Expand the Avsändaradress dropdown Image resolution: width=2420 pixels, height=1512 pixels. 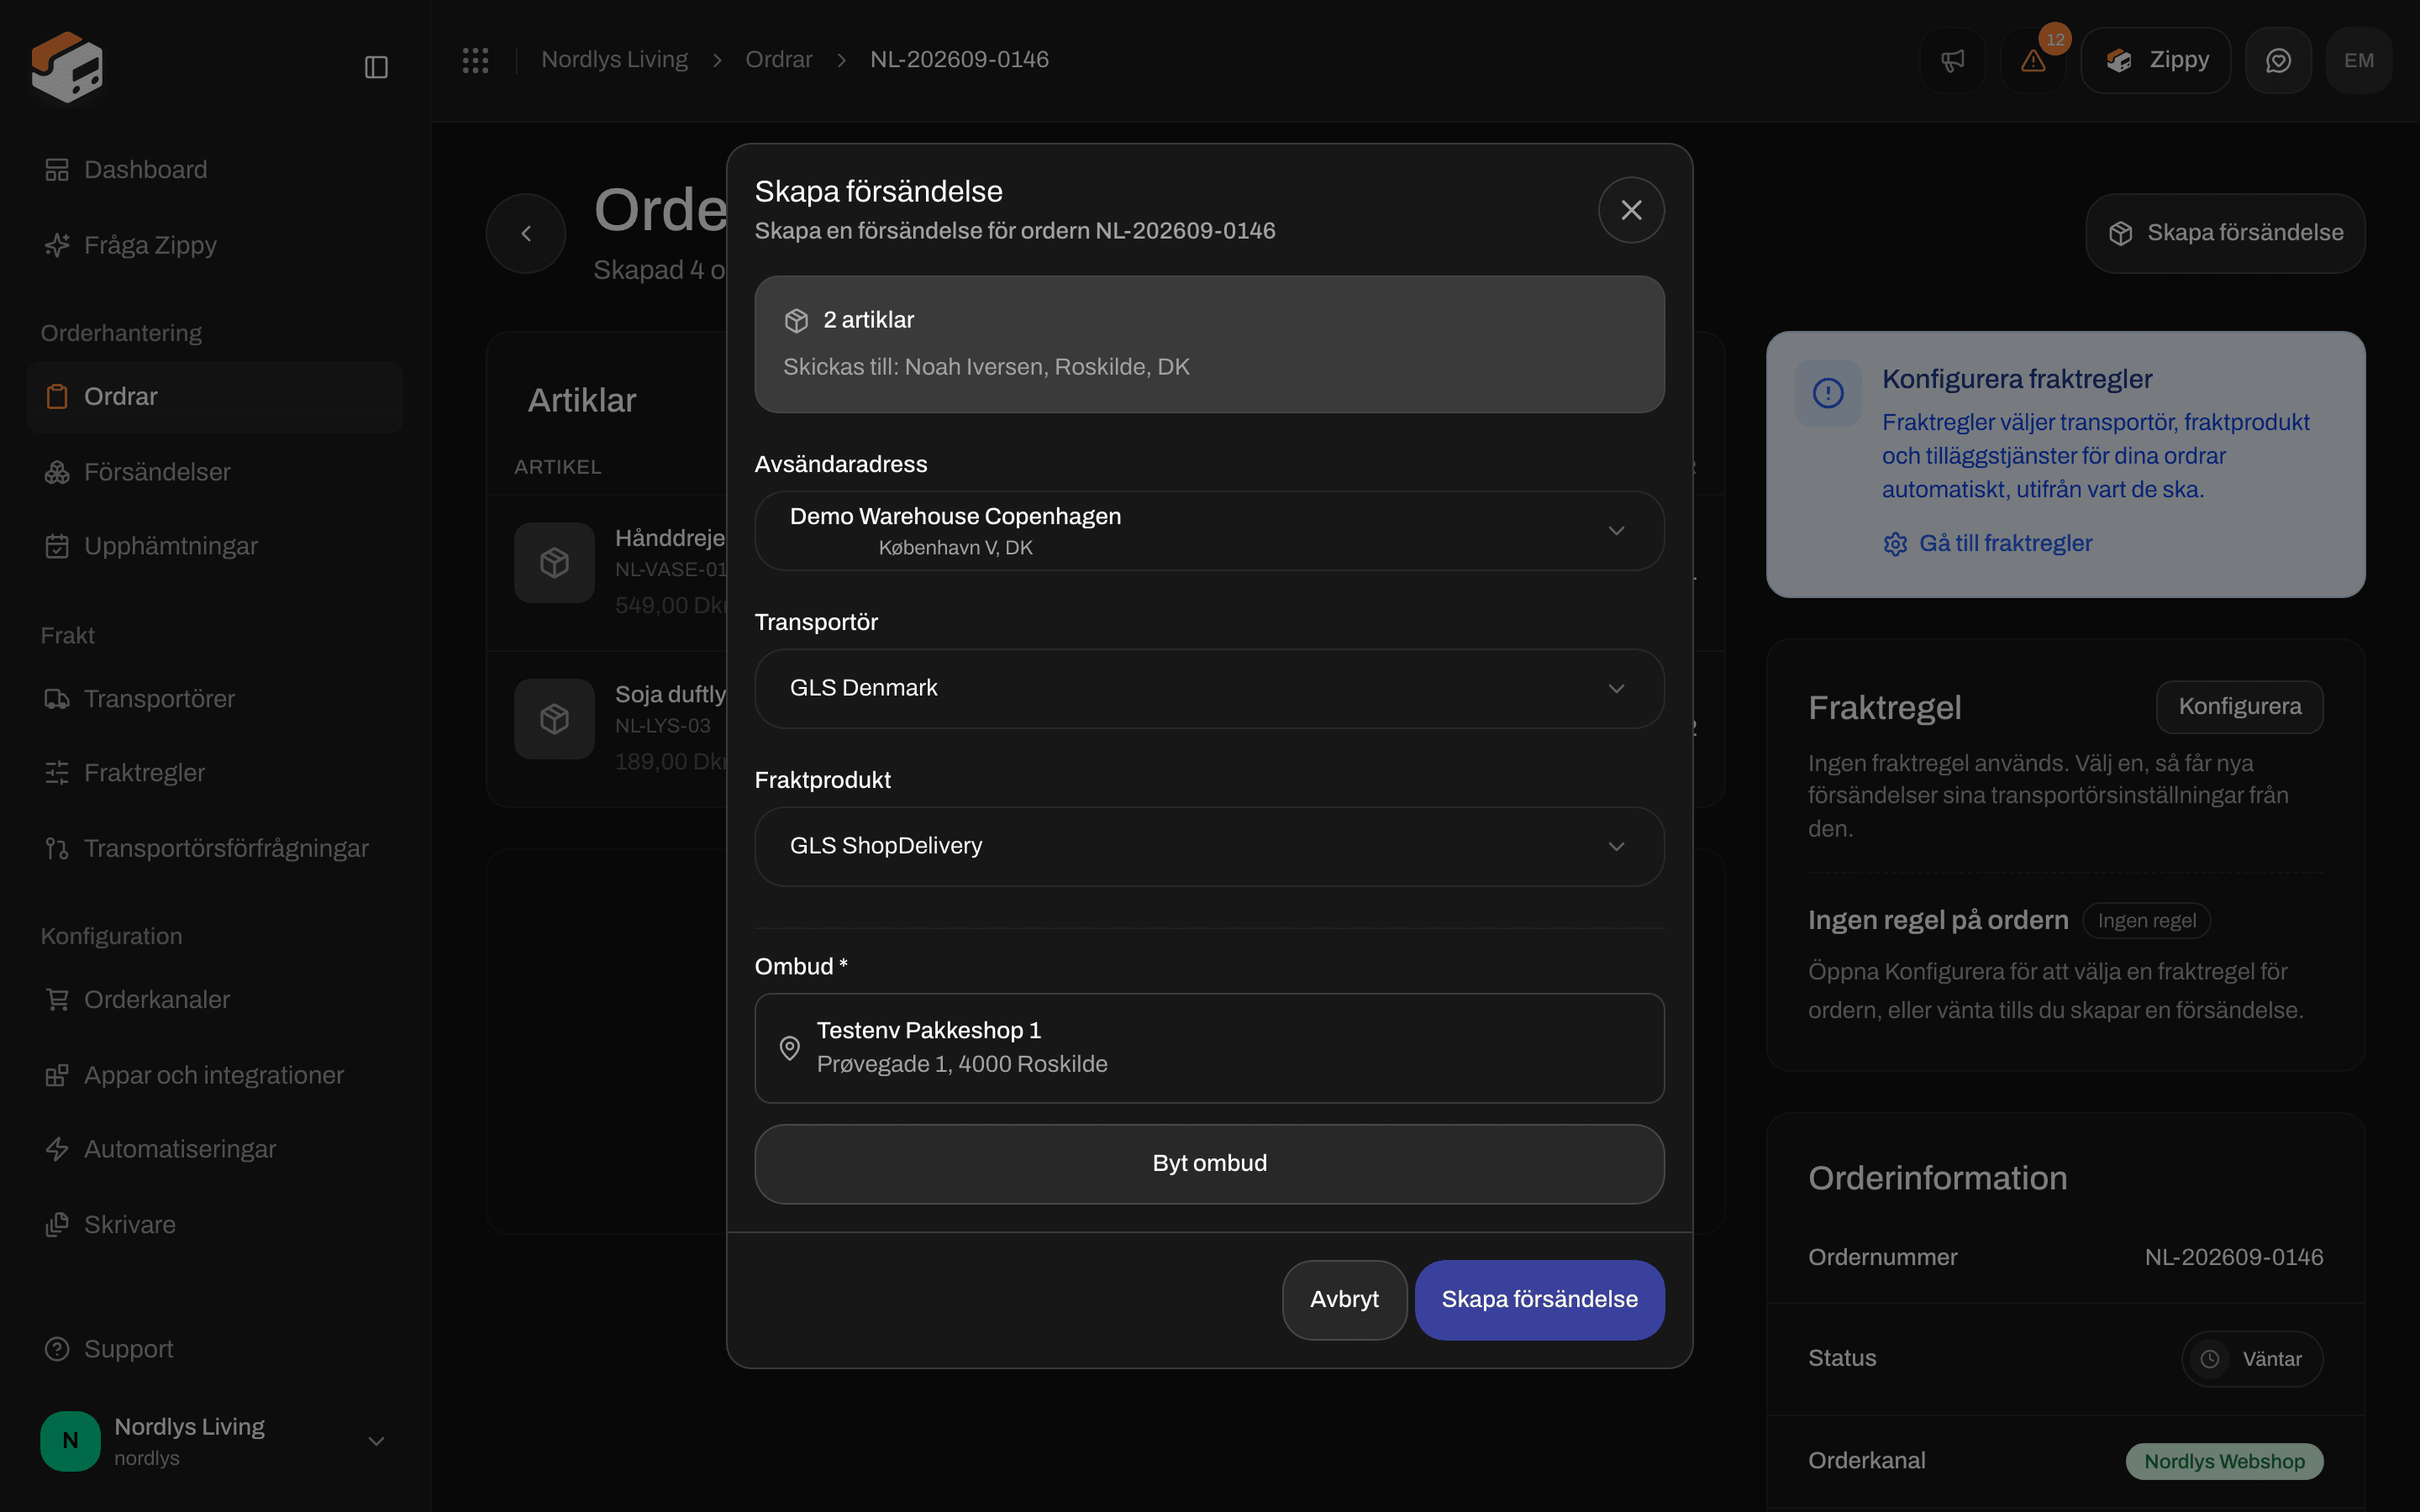[x=1209, y=531]
